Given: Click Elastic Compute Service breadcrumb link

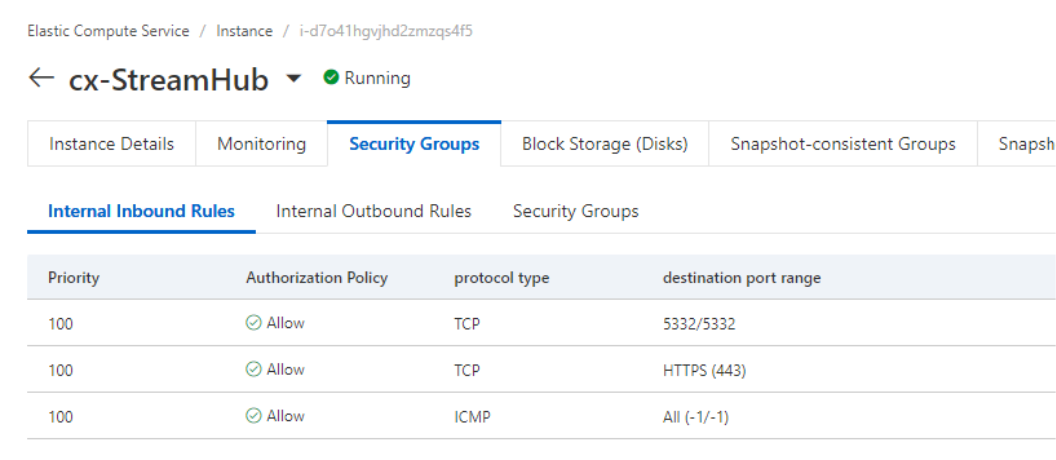Looking at the screenshot, I should (x=108, y=31).
